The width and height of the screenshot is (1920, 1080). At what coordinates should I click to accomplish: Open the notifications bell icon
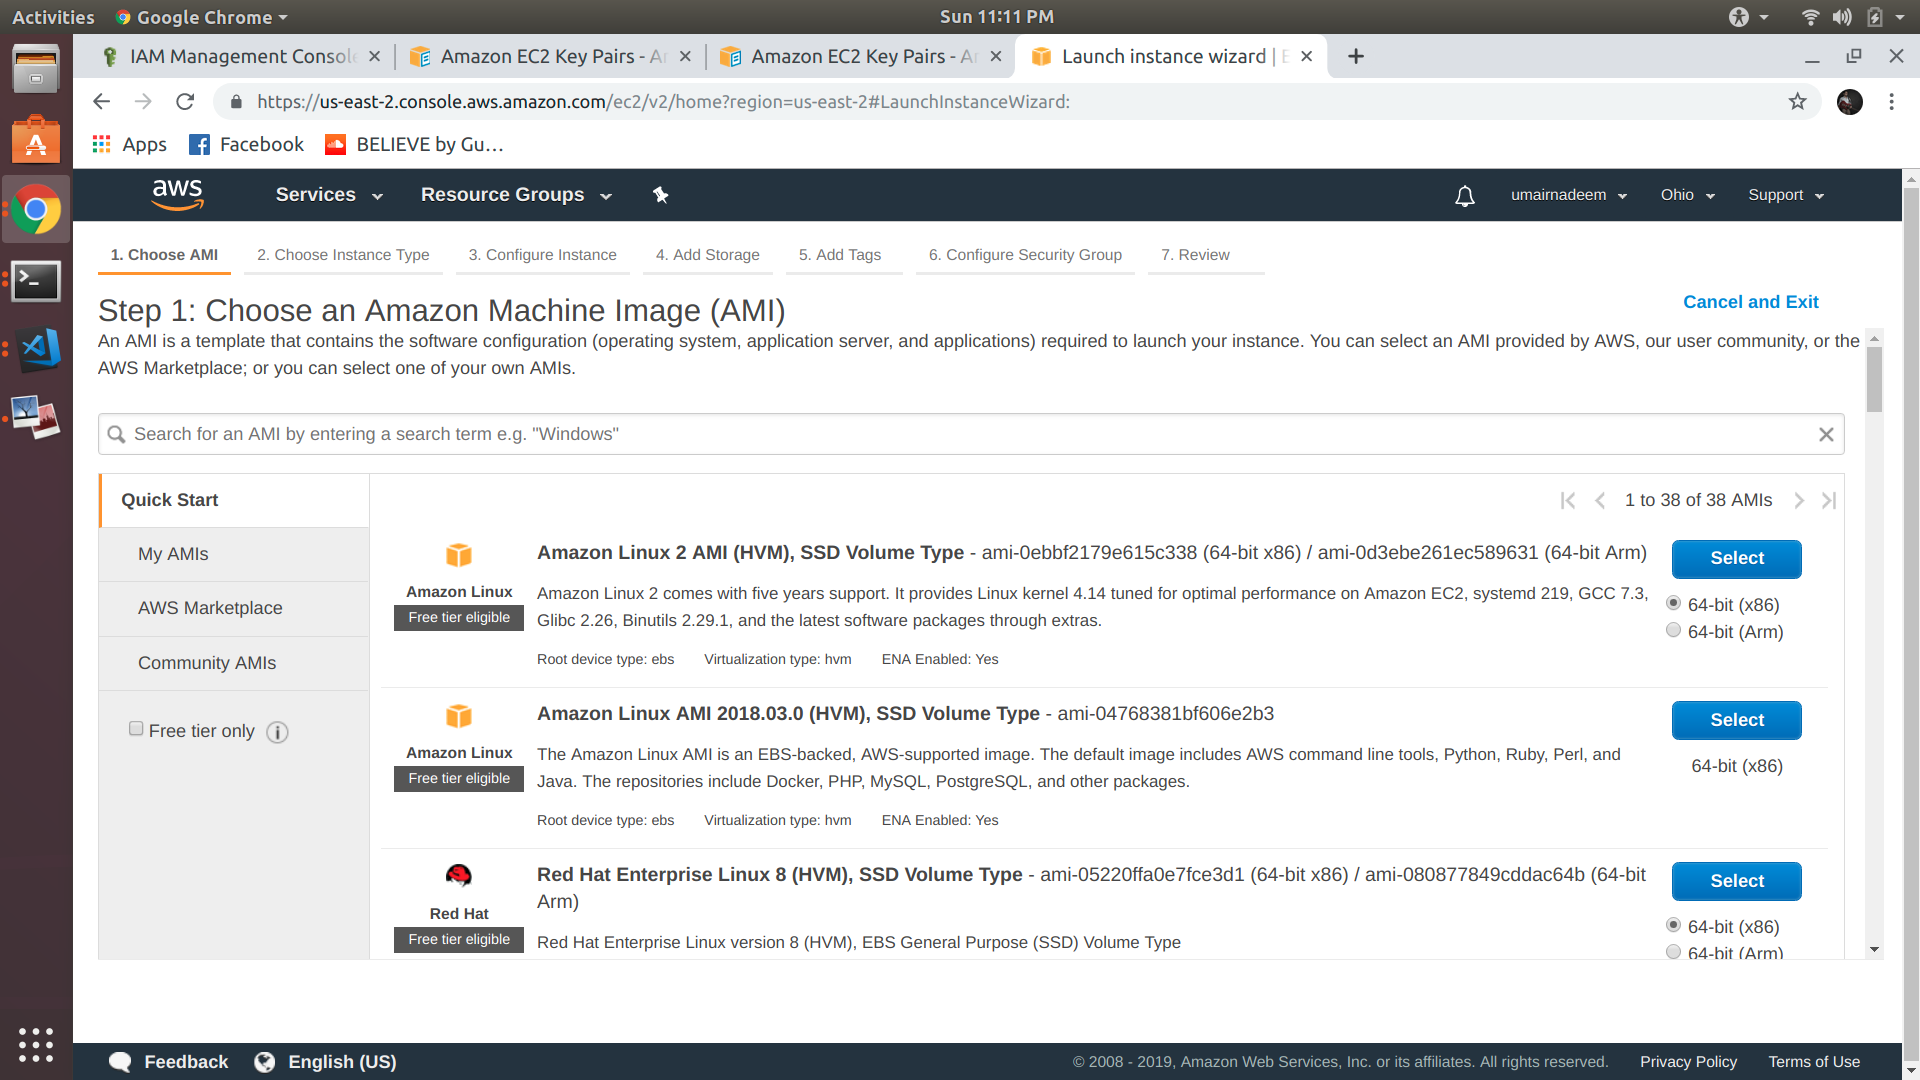tap(1464, 196)
